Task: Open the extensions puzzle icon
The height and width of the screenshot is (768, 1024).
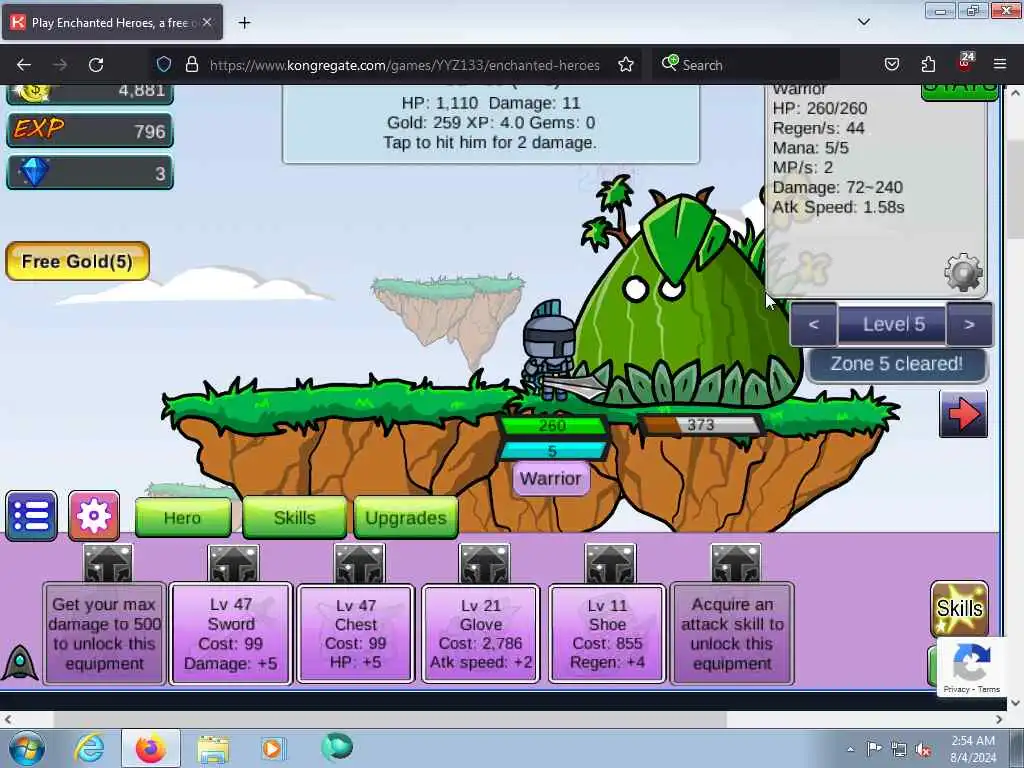Action: coord(928,64)
